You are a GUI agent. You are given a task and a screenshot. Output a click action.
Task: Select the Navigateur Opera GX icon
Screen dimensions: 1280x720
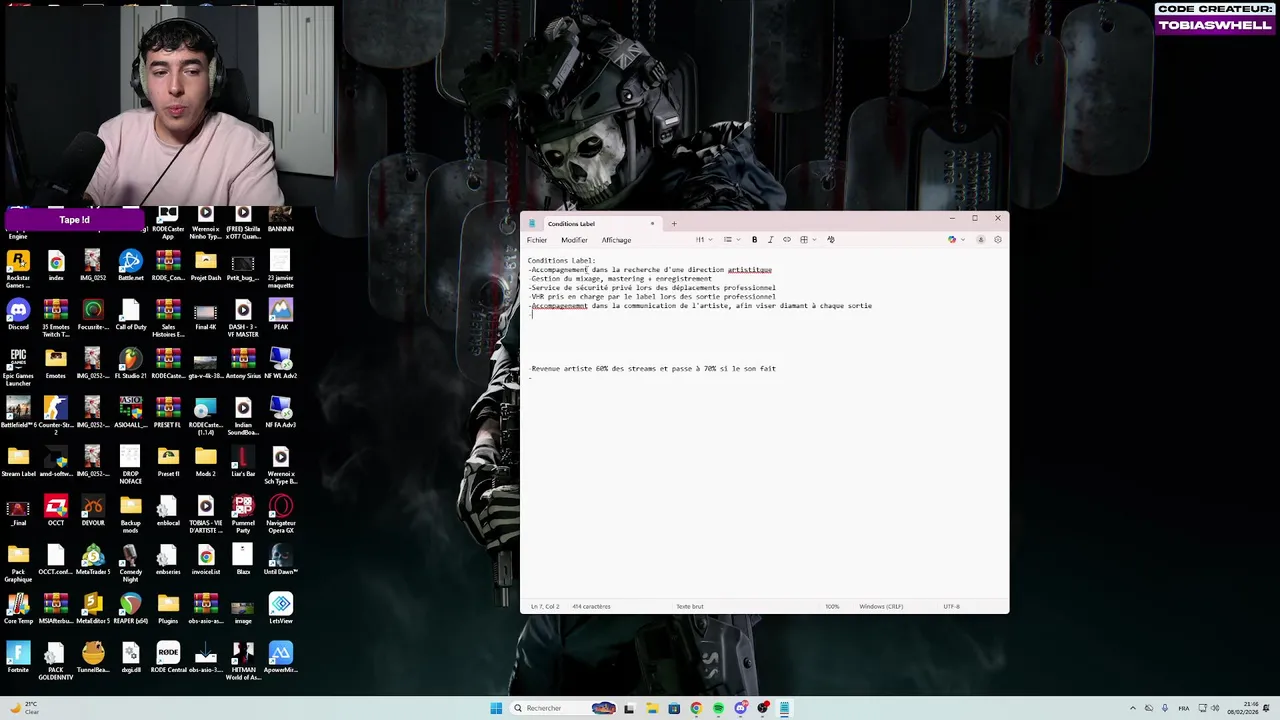[x=281, y=514]
